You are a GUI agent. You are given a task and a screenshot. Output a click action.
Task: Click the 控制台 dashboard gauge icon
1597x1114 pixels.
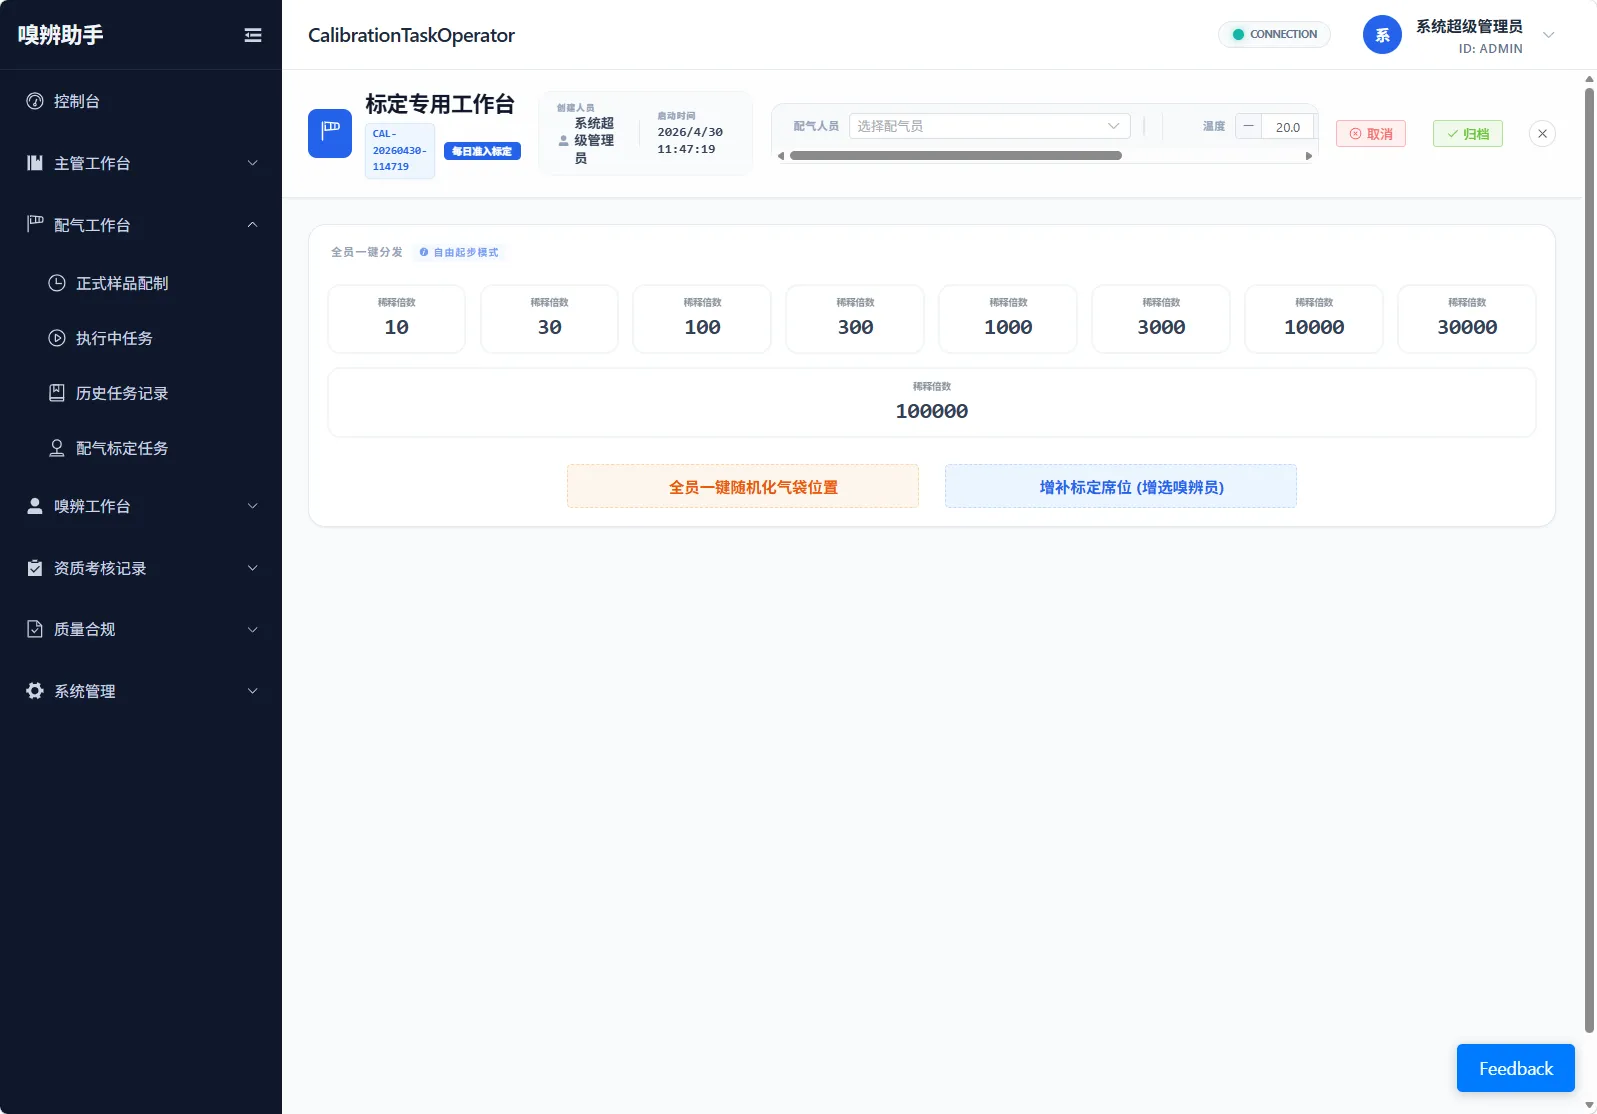pos(35,101)
